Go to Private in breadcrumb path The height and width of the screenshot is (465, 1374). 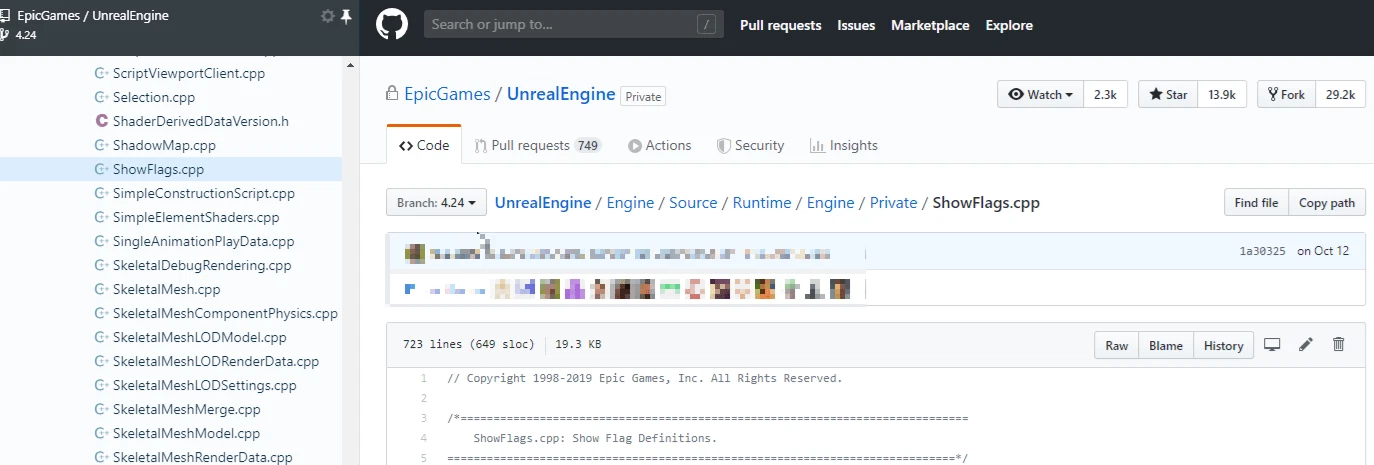[894, 202]
